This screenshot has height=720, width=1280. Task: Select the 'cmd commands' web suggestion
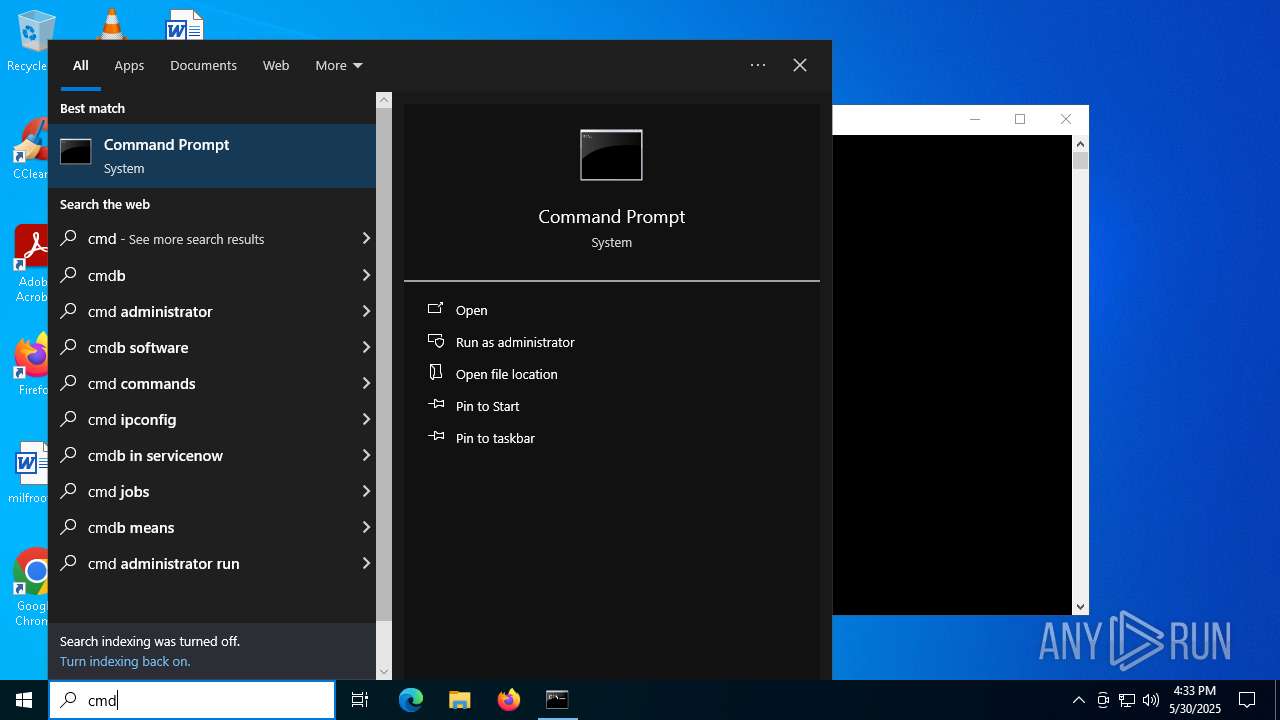pyautogui.click(x=212, y=383)
